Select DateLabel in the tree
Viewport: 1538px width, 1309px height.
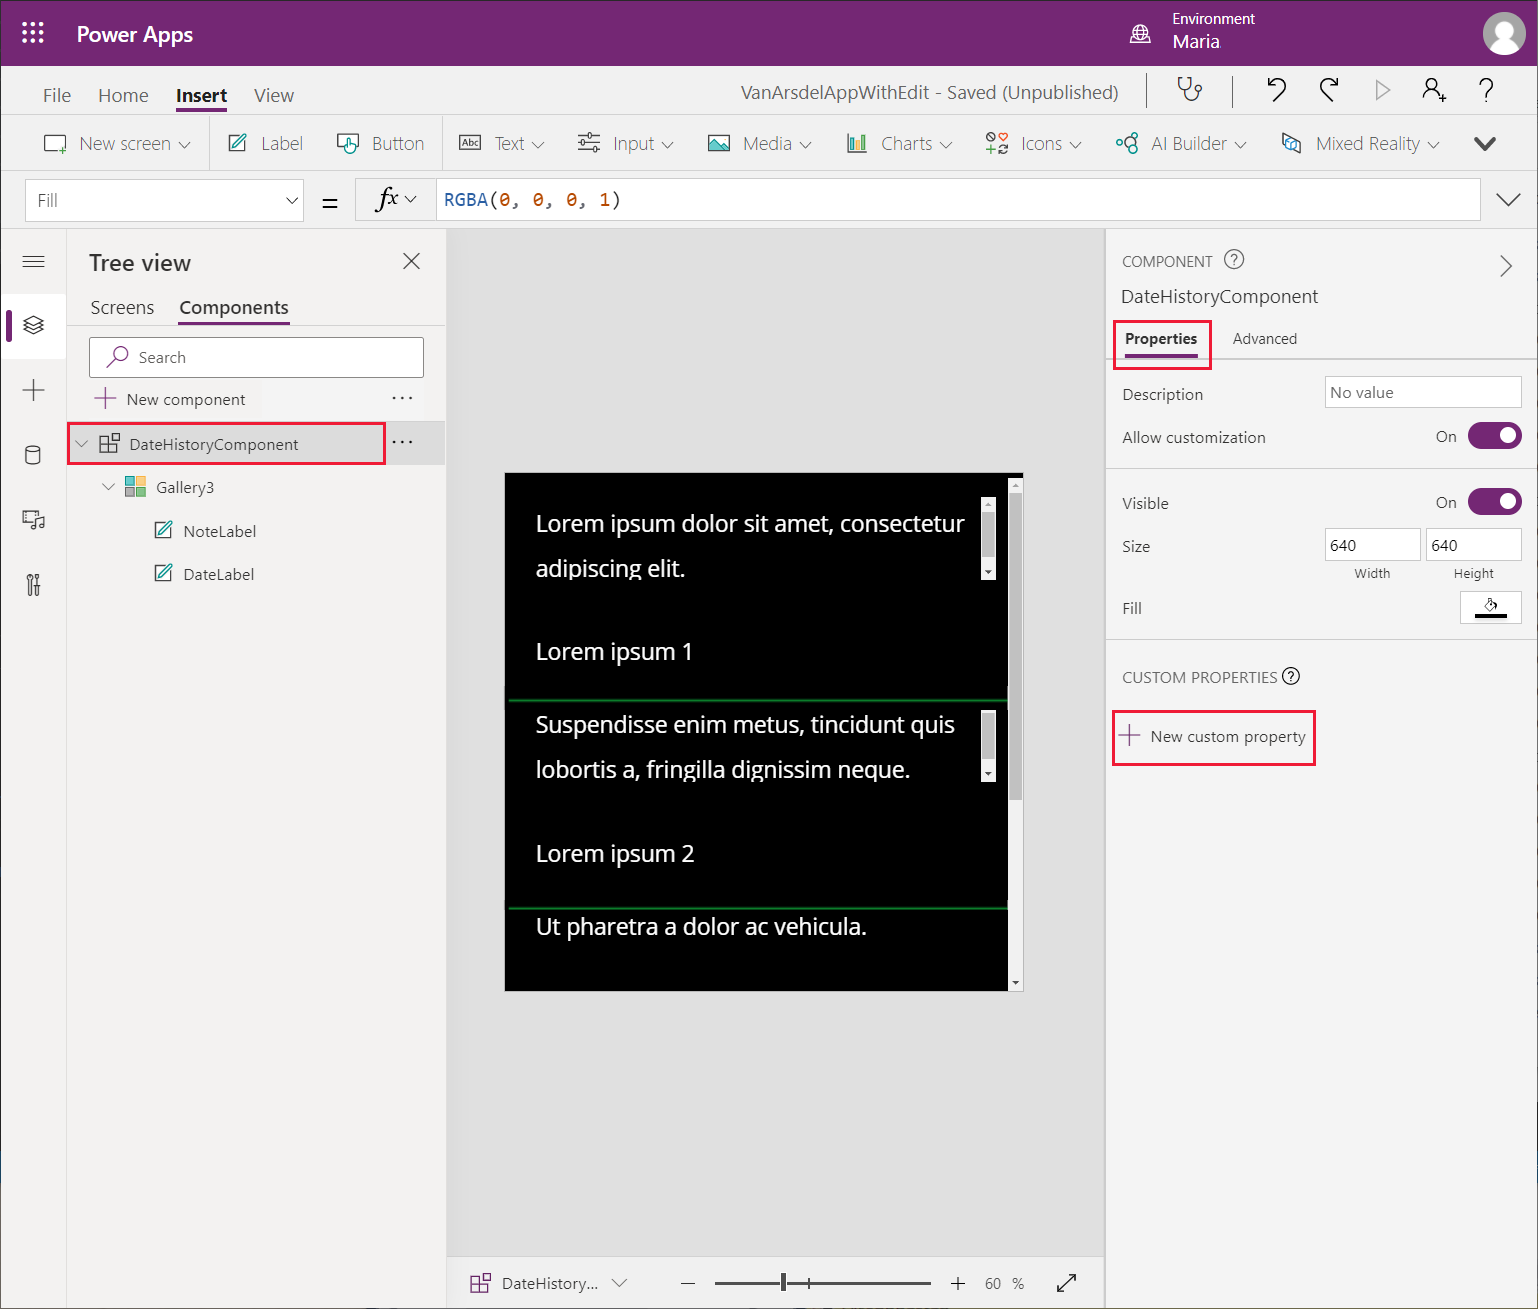218,574
